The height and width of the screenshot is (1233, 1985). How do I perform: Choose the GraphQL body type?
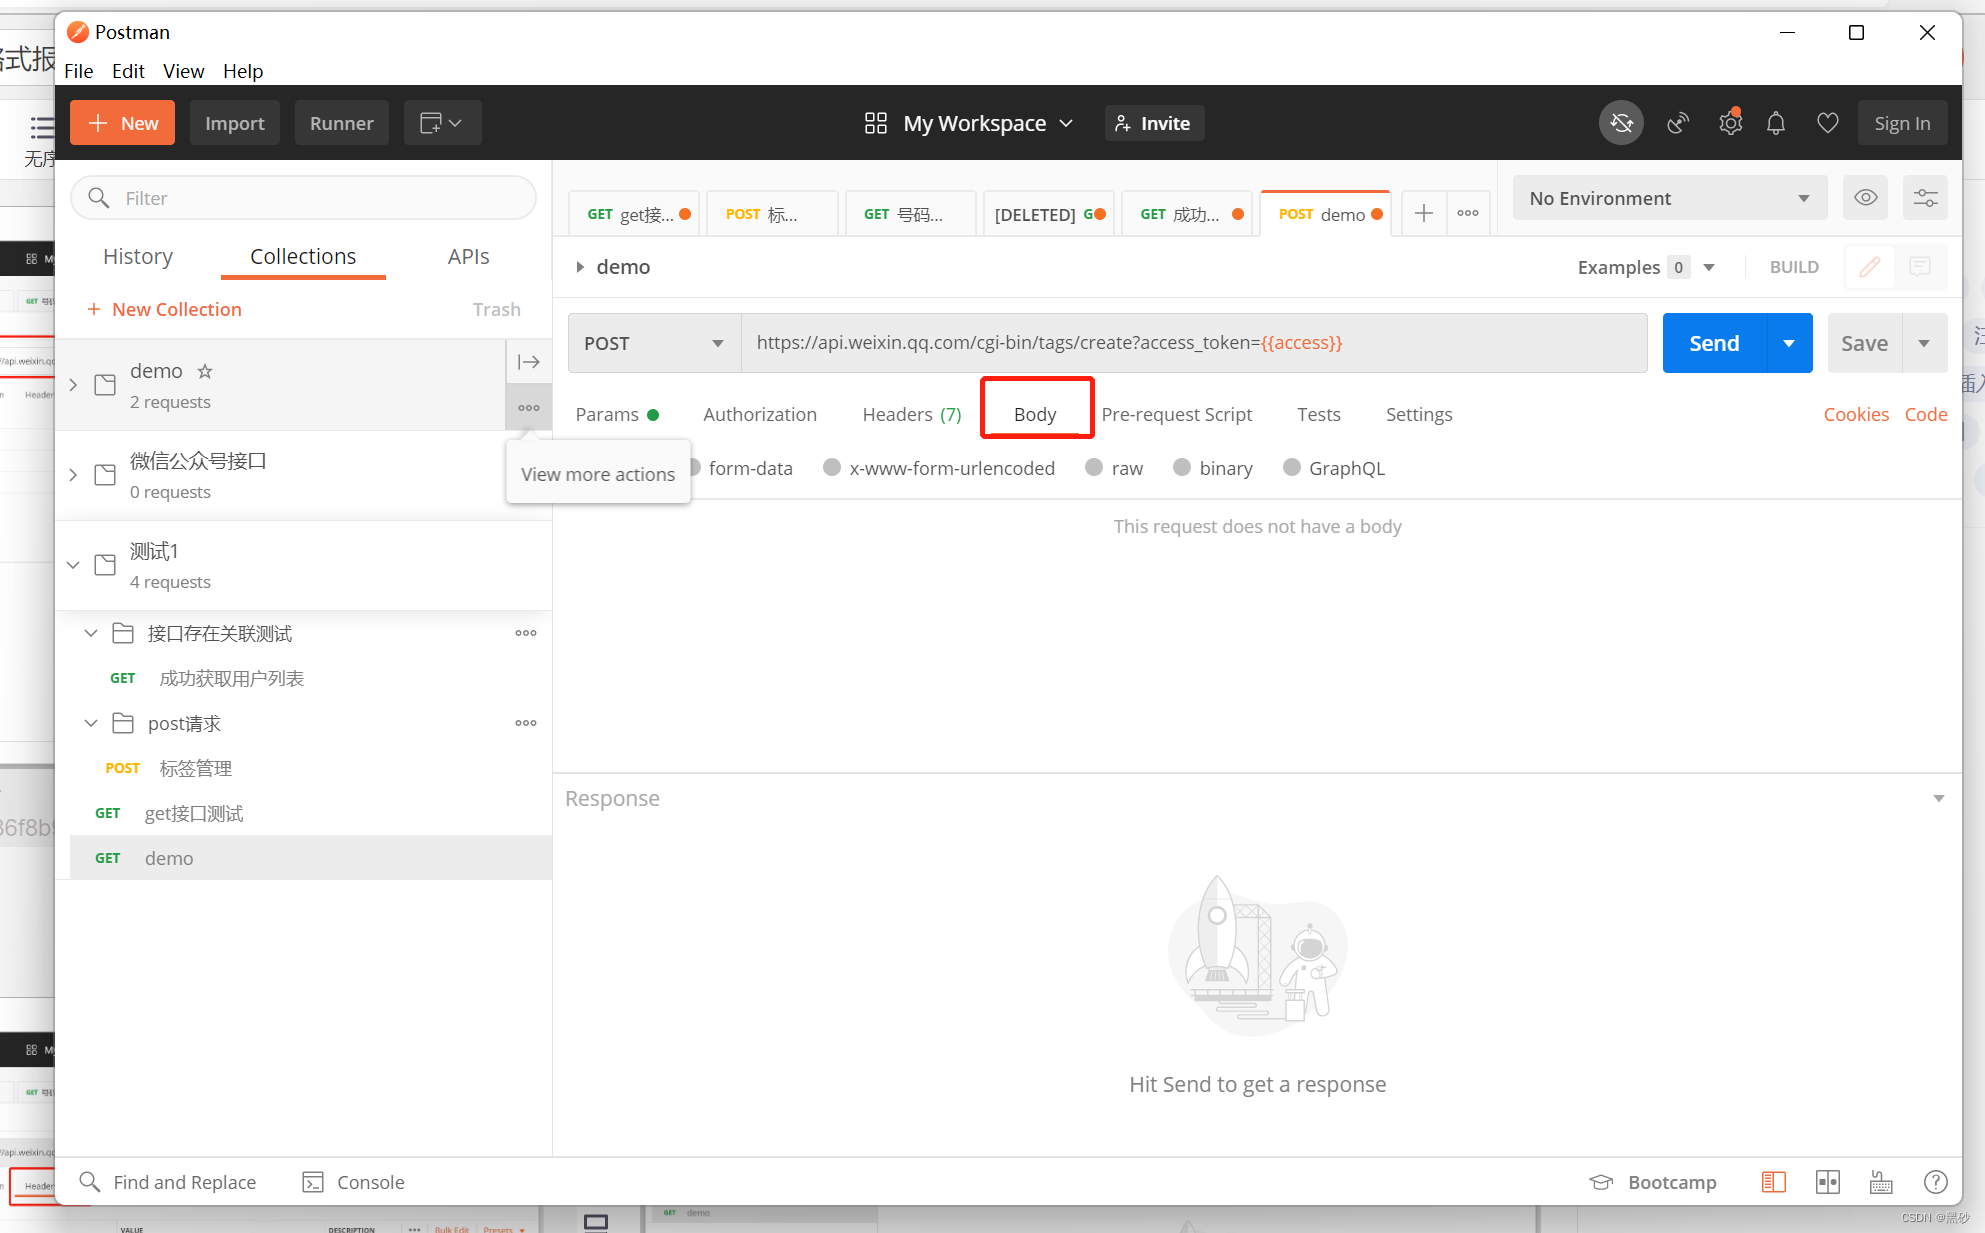click(x=1292, y=468)
